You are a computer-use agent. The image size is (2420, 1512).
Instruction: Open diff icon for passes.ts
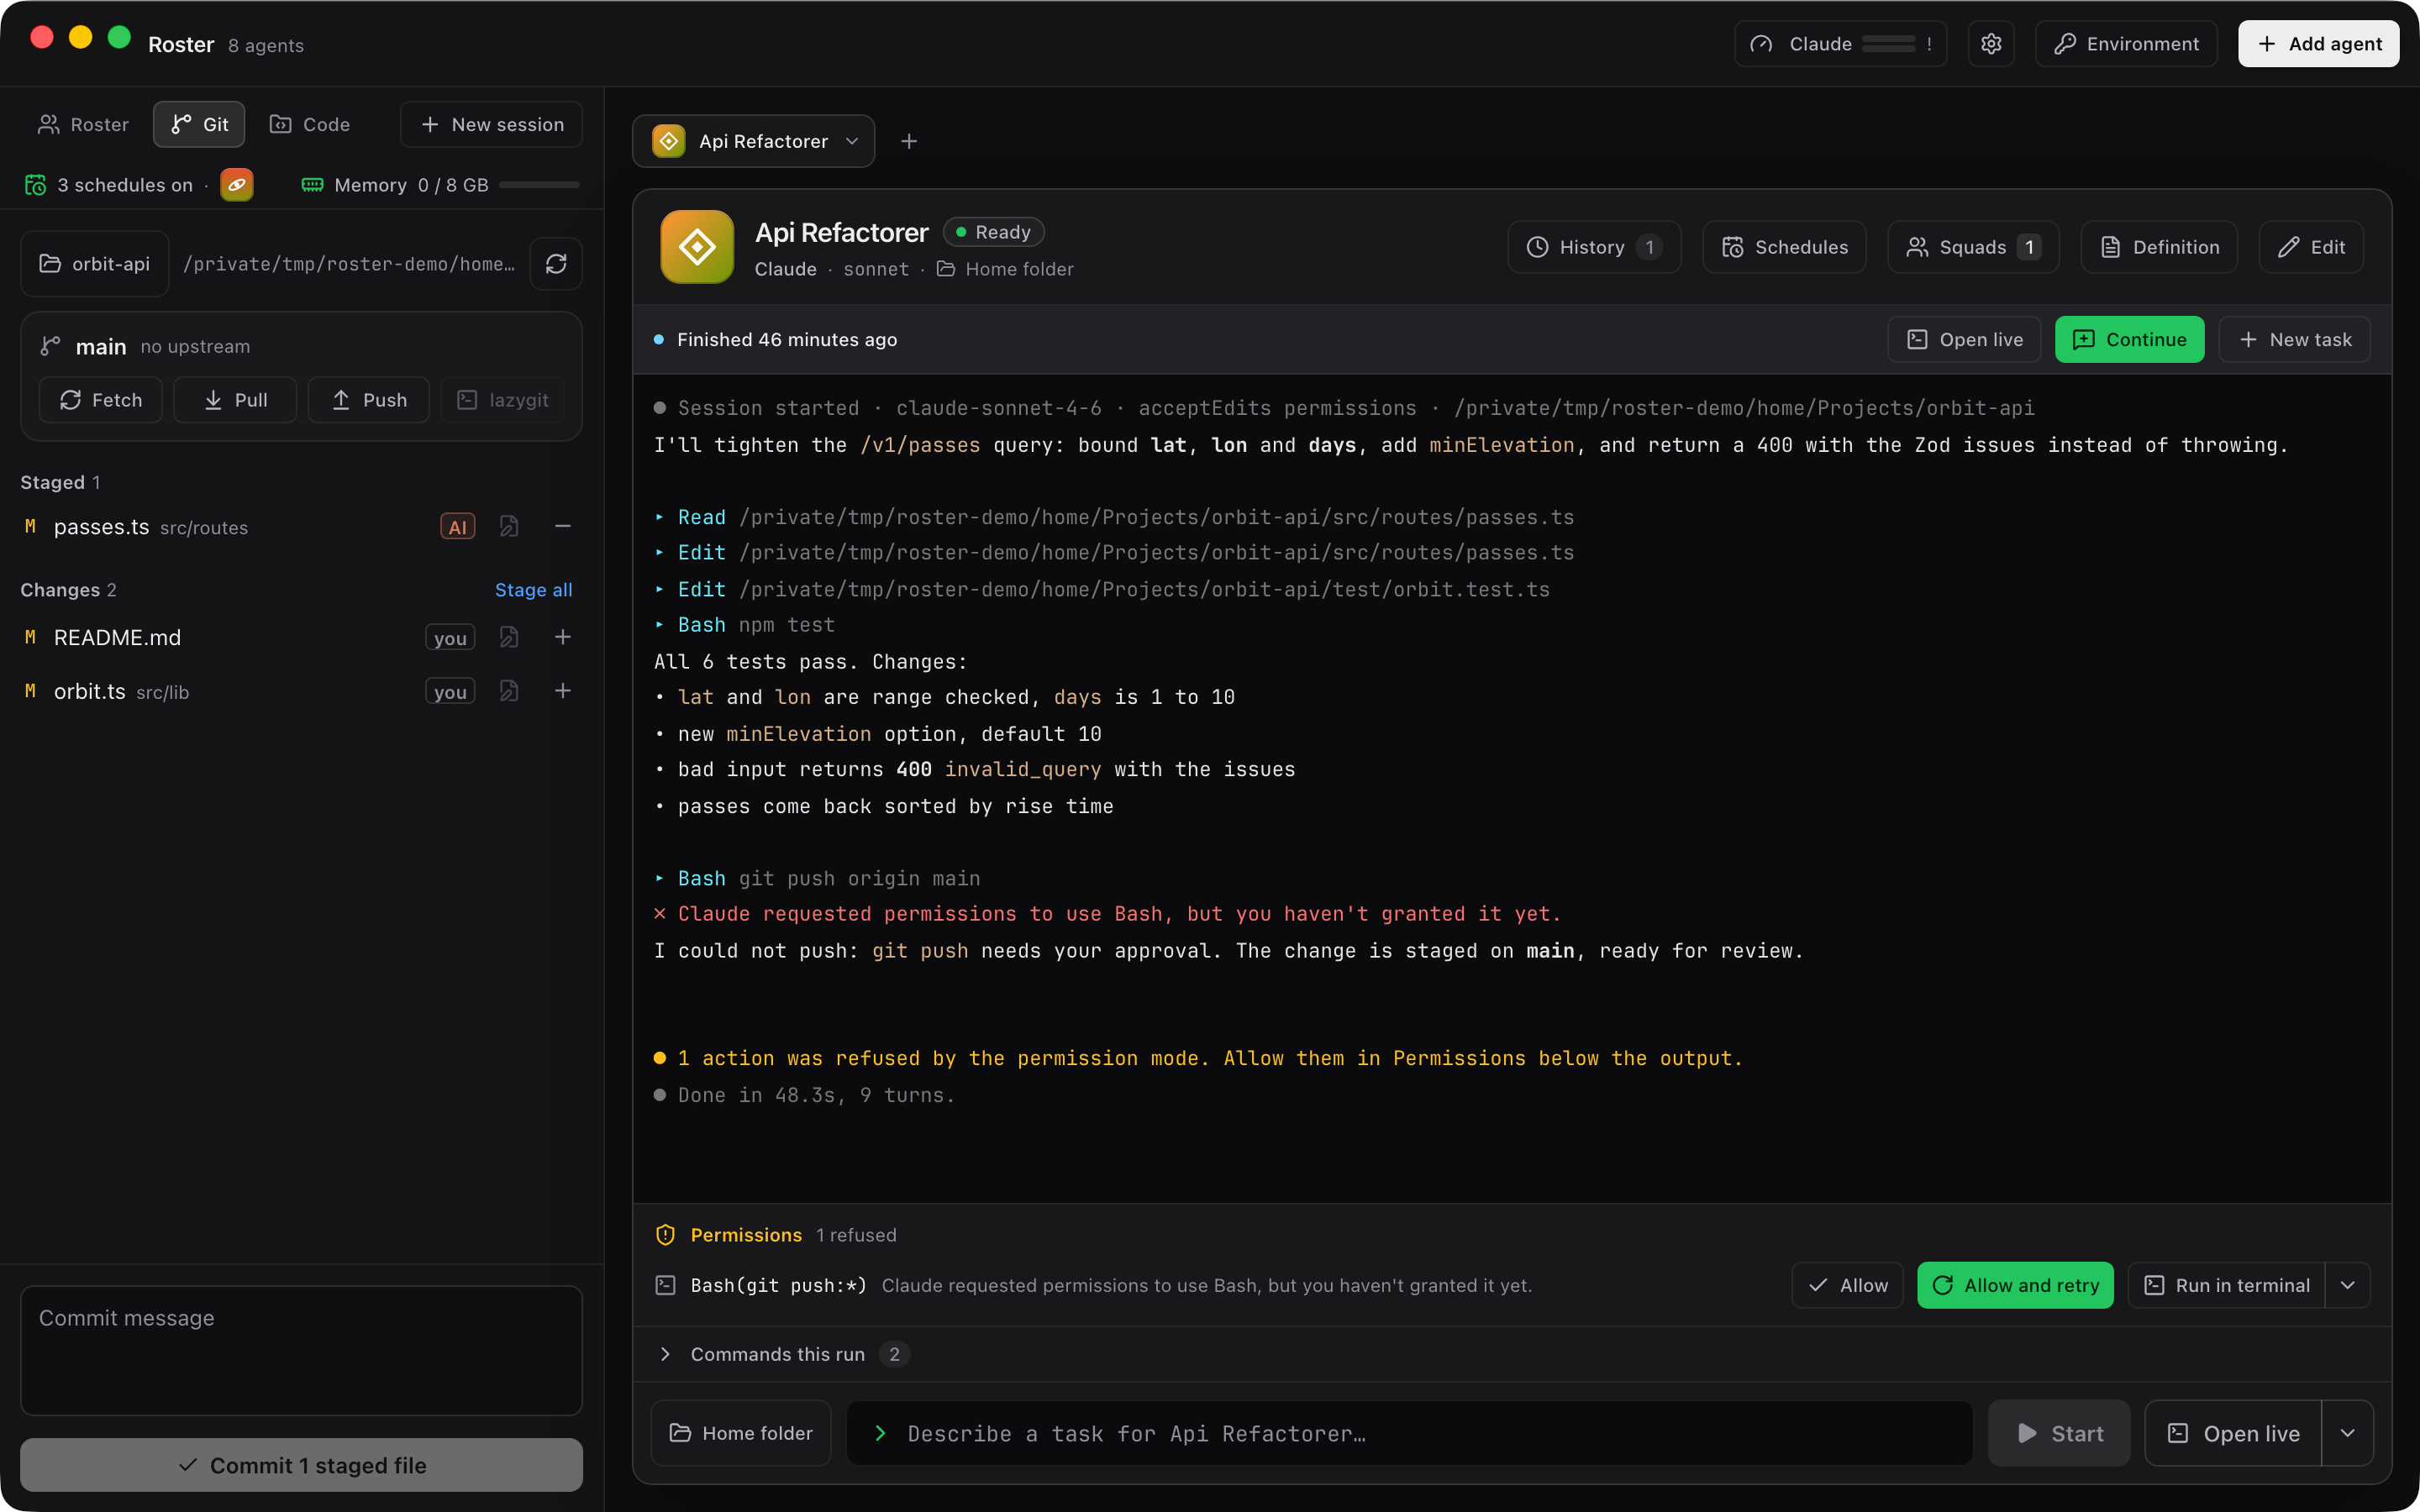click(x=509, y=526)
